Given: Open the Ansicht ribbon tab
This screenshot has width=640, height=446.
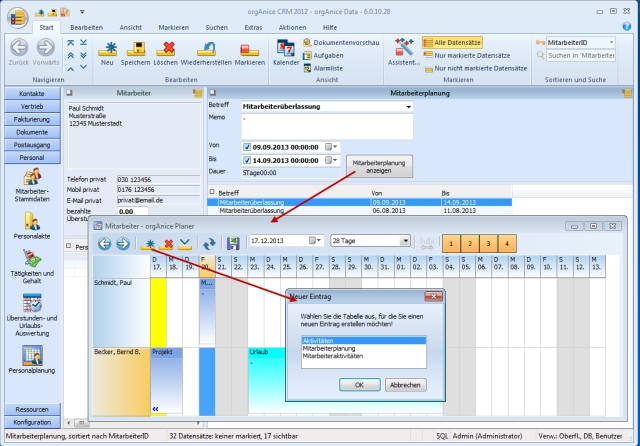Looking at the screenshot, I should click(x=131, y=27).
